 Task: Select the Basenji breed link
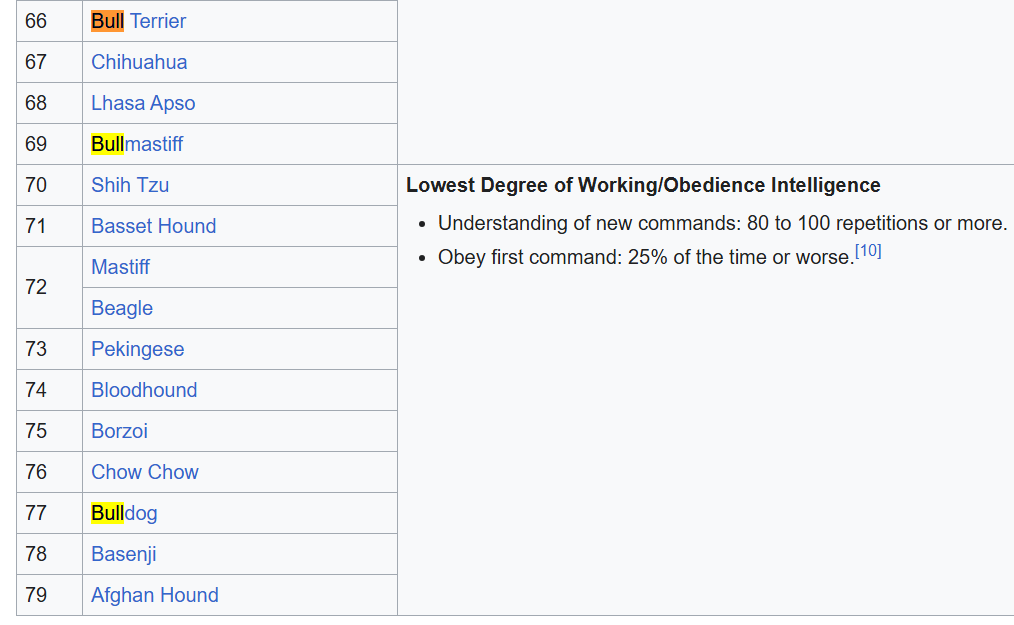click(123, 554)
